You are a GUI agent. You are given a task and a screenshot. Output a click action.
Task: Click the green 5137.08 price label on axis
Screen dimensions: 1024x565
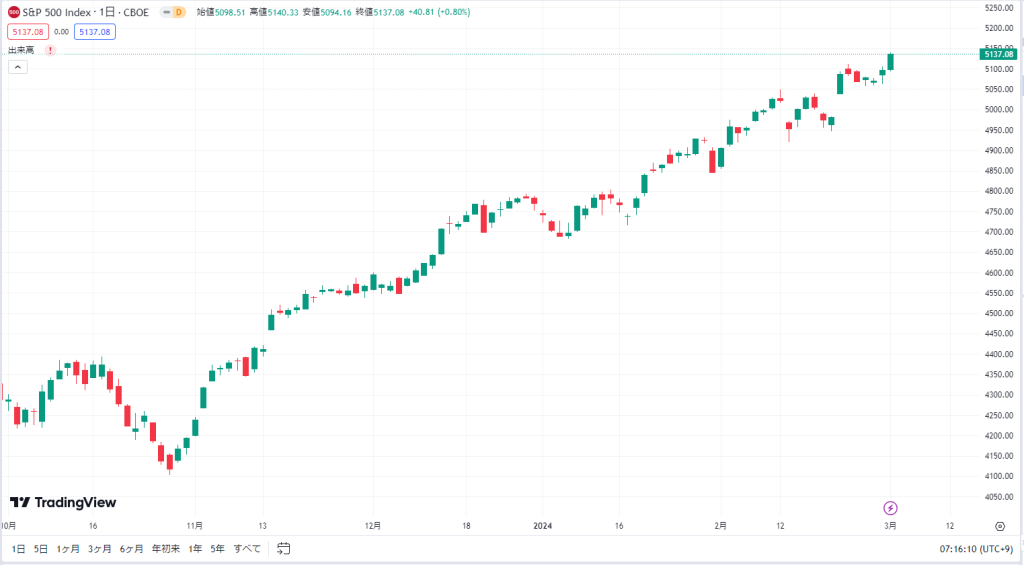pyautogui.click(x=999, y=54)
